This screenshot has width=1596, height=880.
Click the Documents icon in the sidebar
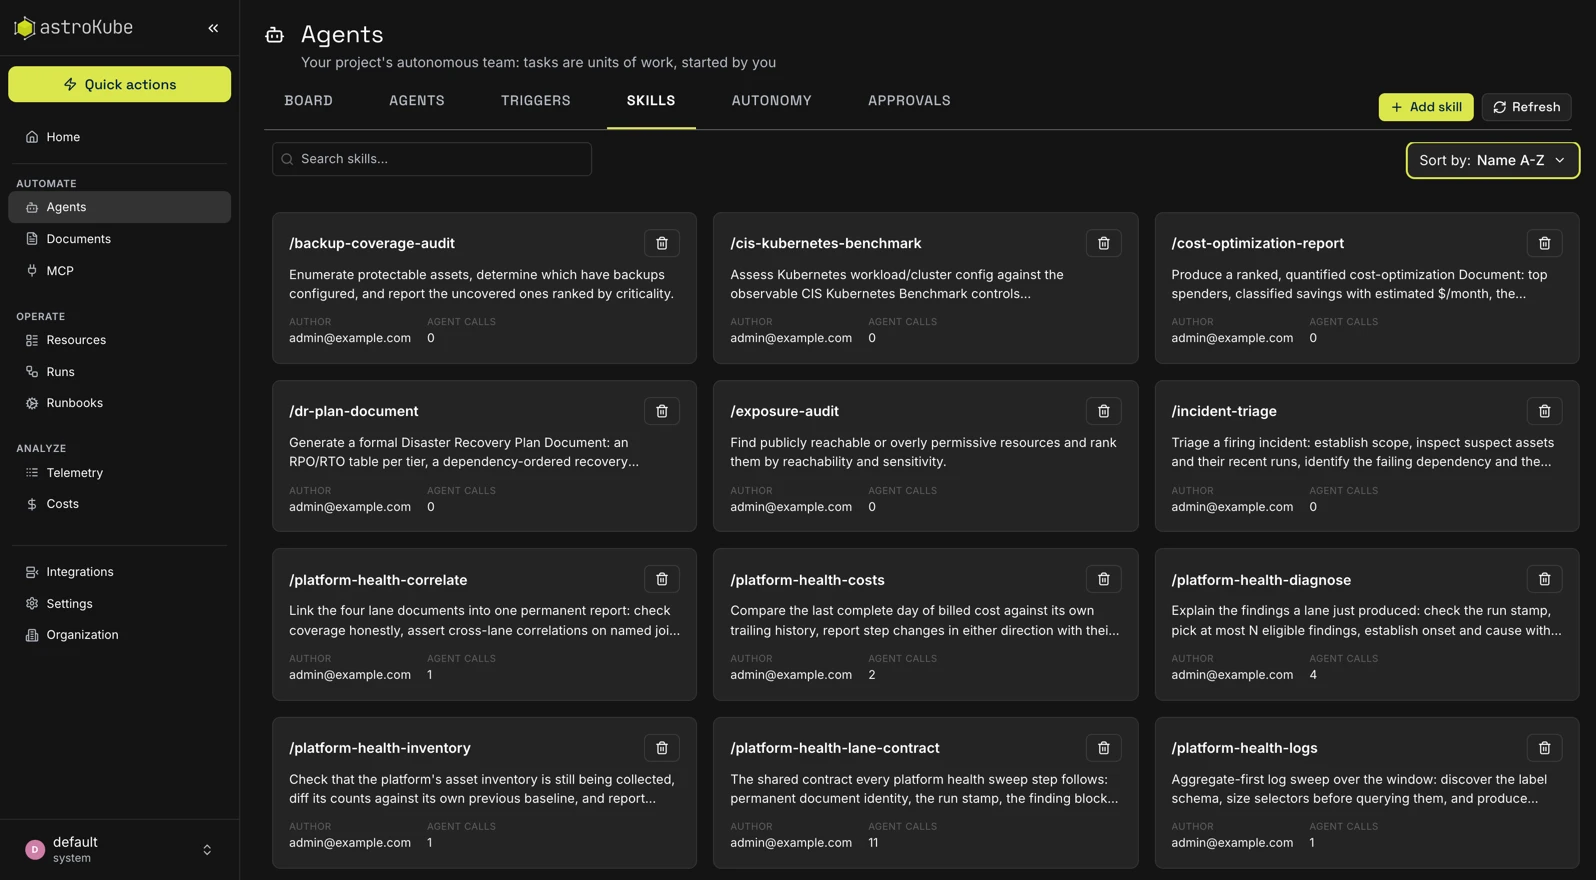pyautogui.click(x=32, y=239)
